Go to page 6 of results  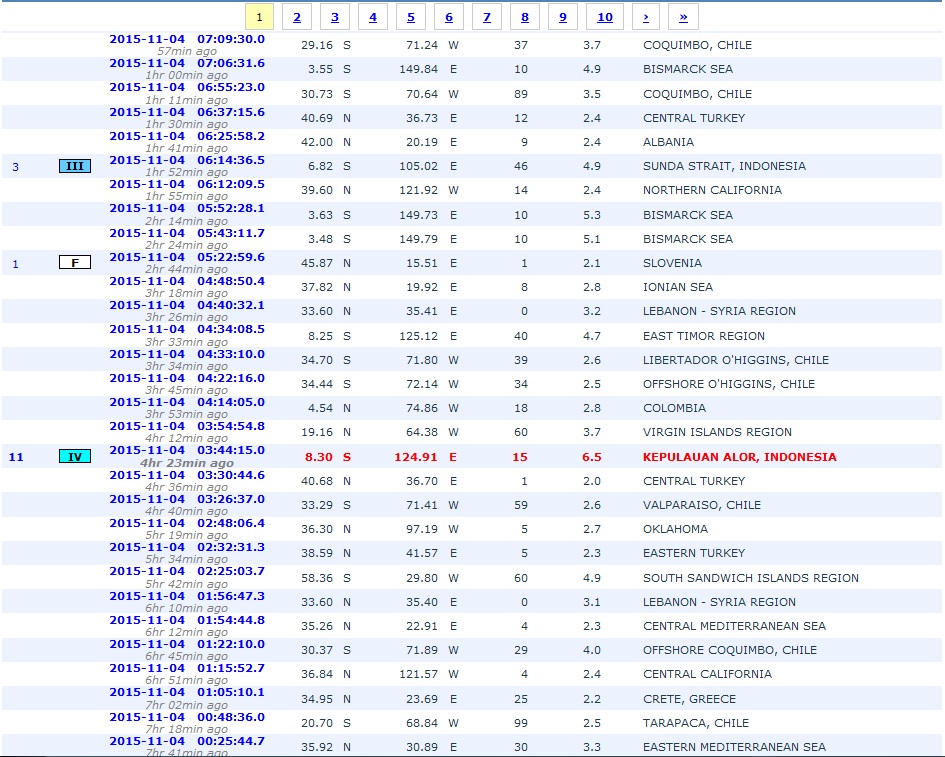click(448, 17)
